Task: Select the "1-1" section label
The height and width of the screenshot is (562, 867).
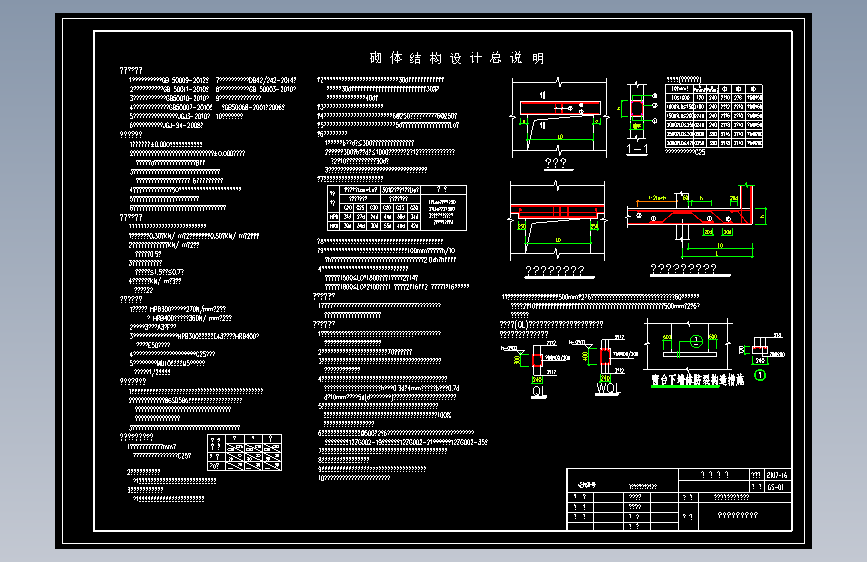Action: [x=637, y=149]
